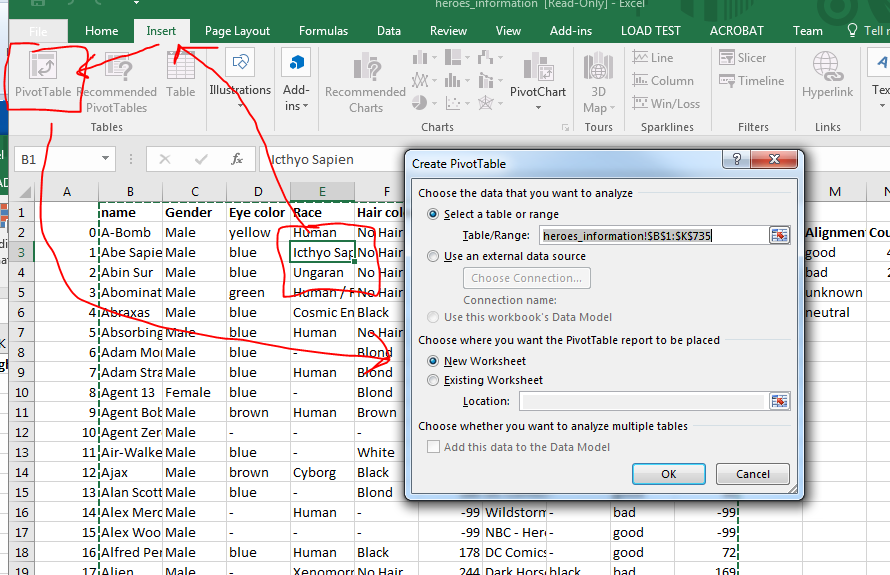Cancel the Create PivotTable dialog
The image size is (890, 575).
tap(752, 474)
